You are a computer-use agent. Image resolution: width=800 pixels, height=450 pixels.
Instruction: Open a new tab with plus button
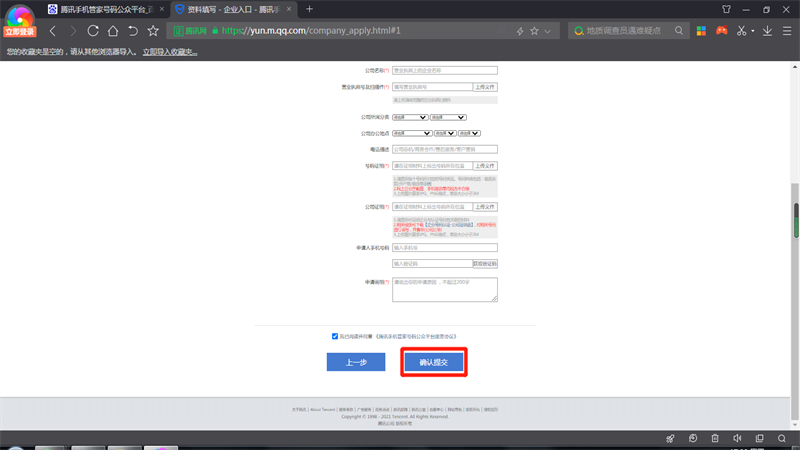point(309,9)
